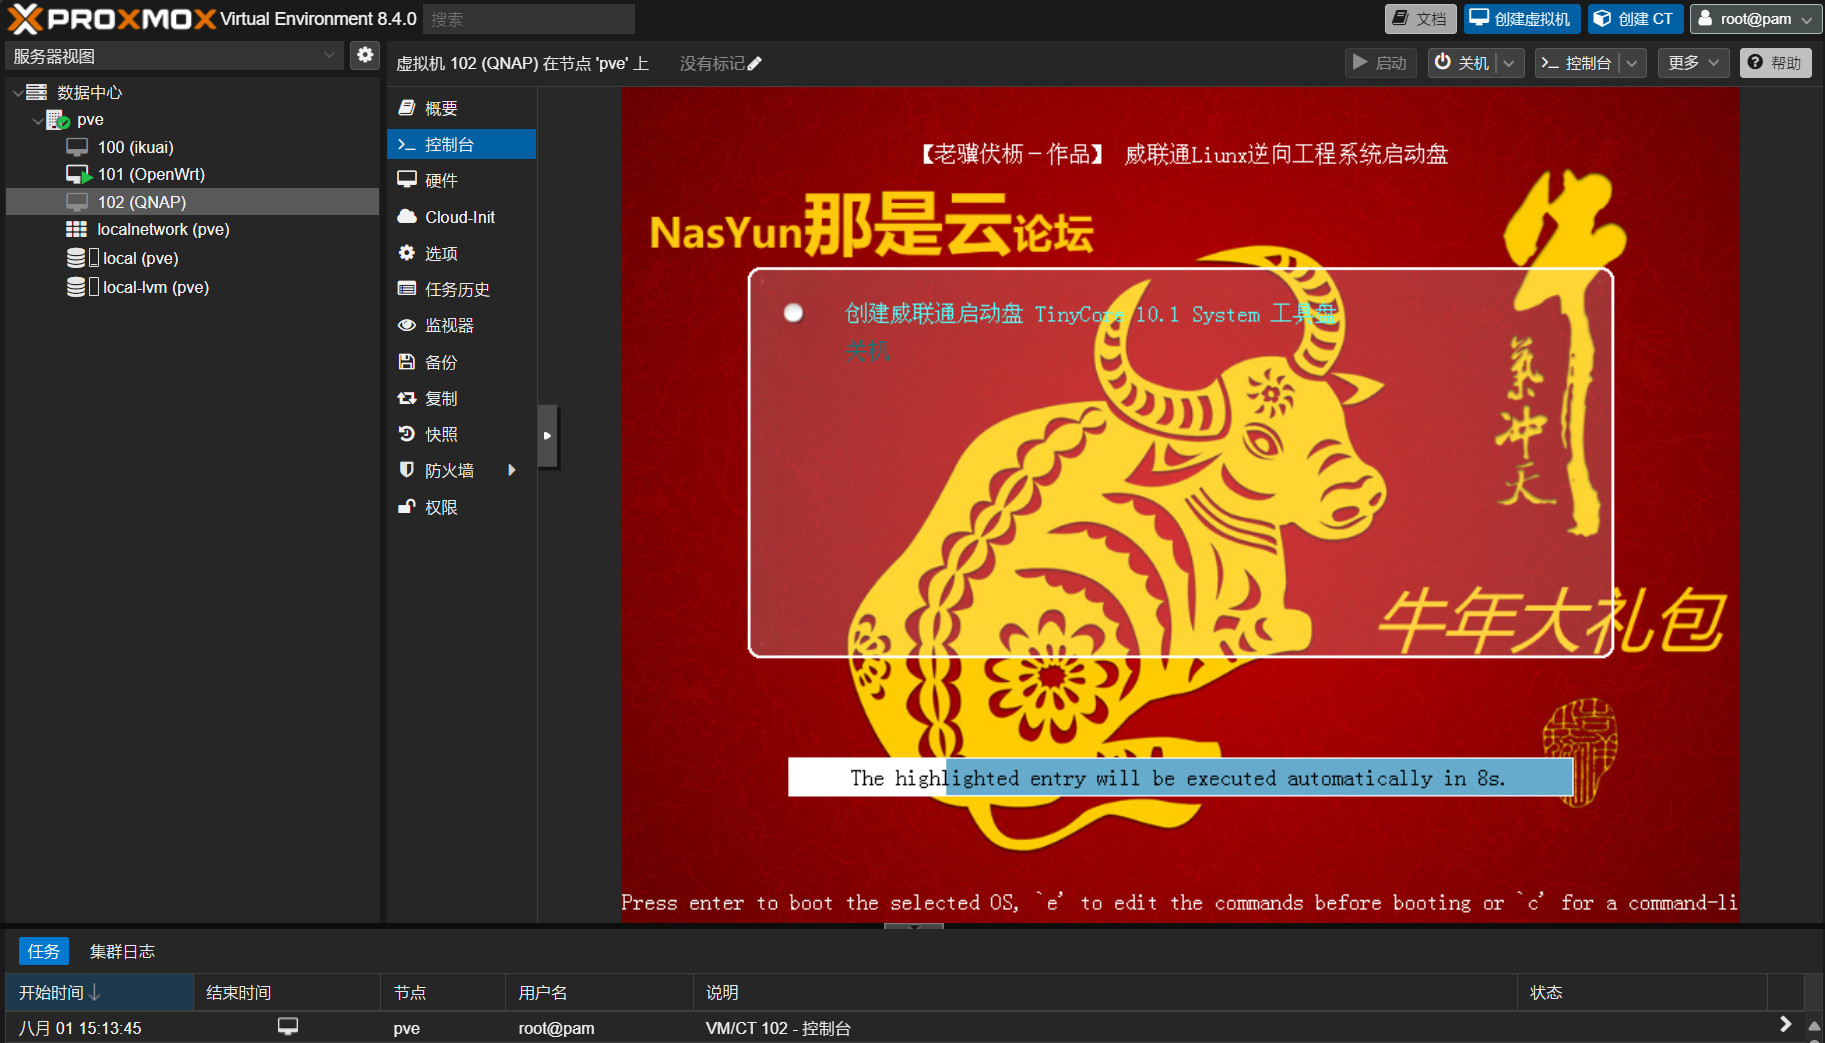Sort by Status (状态) column
Screen dimensions: 1825x1043
(1642, 993)
